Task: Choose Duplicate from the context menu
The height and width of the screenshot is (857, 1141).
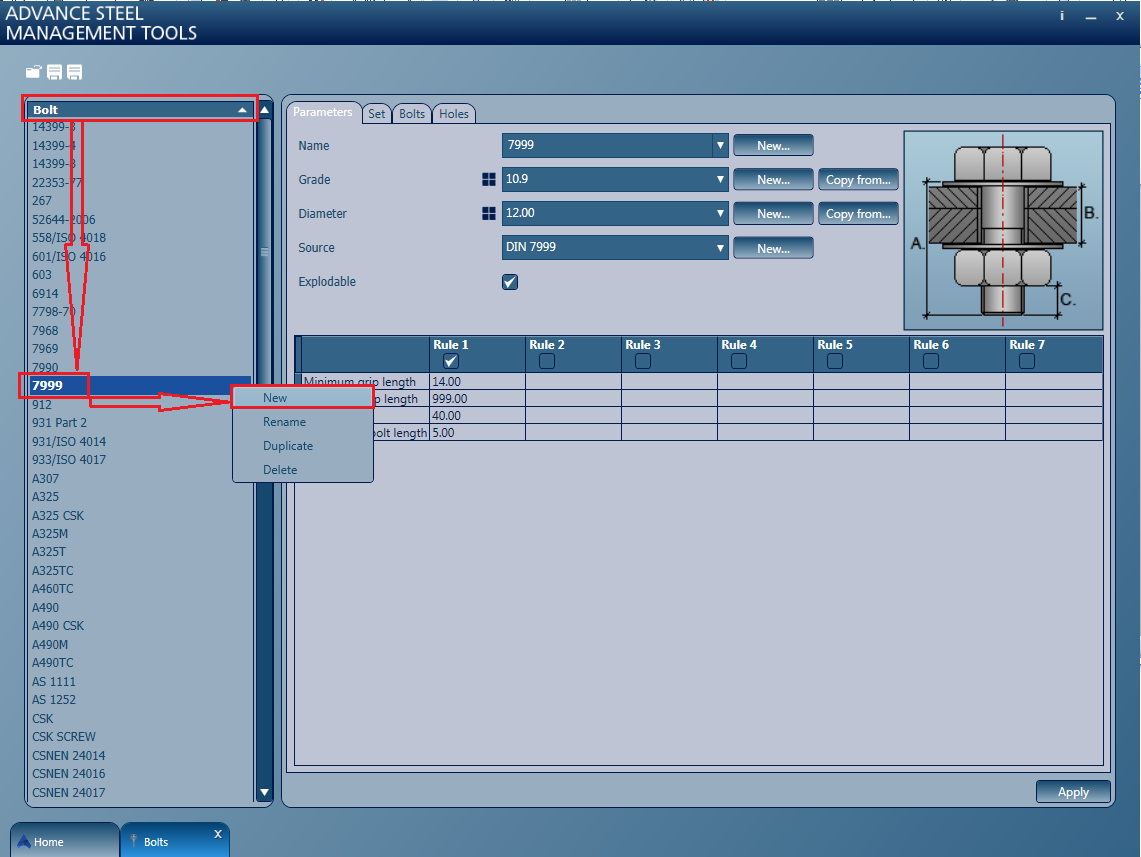Action: tap(303, 446)
